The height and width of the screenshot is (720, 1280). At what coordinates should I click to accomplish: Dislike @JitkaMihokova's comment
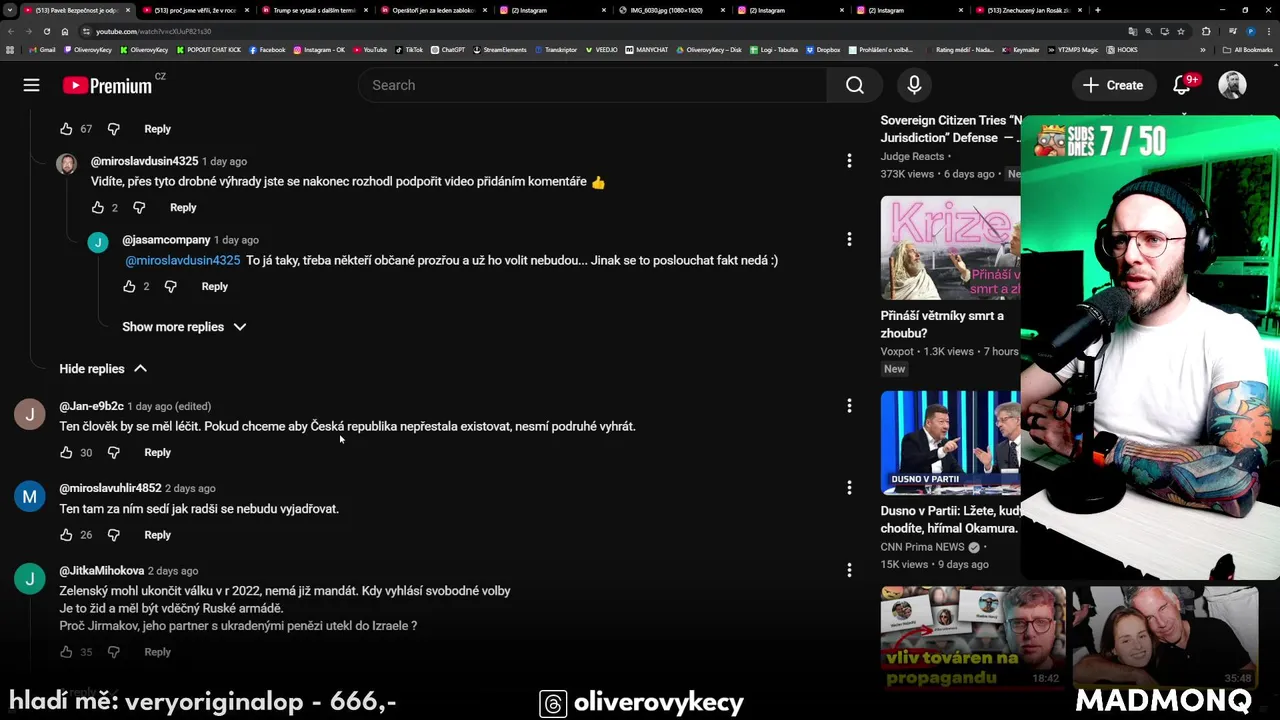point(113,652)
